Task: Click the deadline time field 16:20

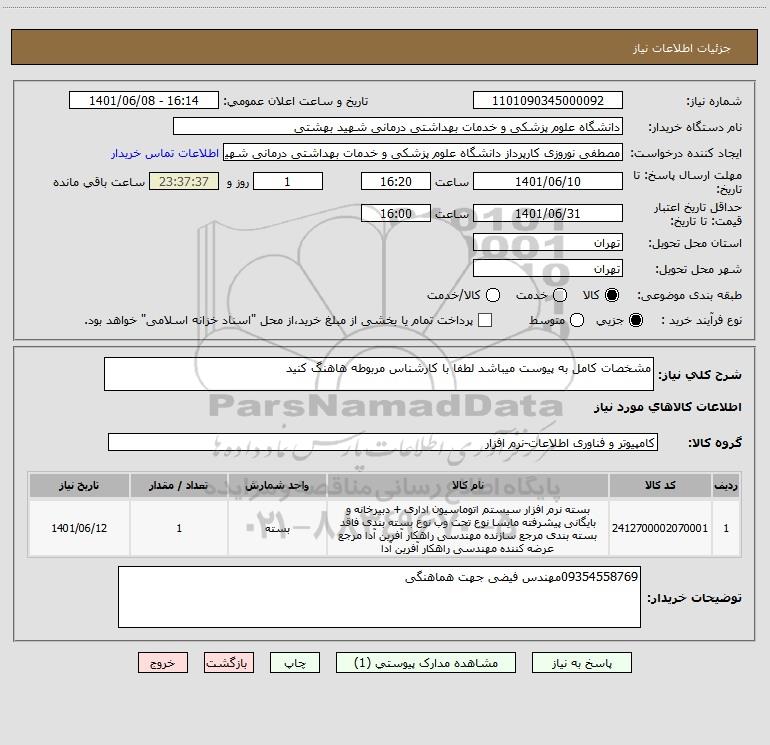Action: [396, 181]
